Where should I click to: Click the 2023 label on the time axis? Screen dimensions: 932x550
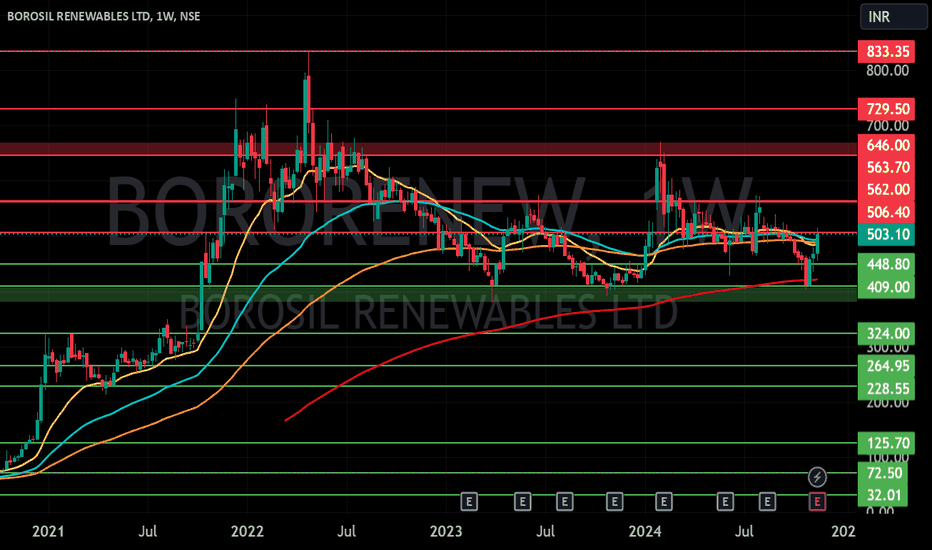[x=446, y=531]
